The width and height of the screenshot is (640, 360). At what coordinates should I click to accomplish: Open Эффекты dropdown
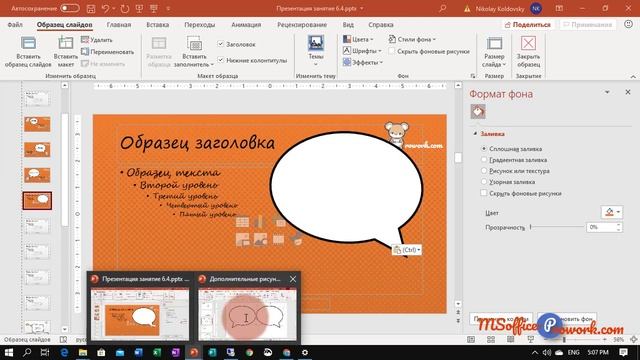[x=363, y=62]
